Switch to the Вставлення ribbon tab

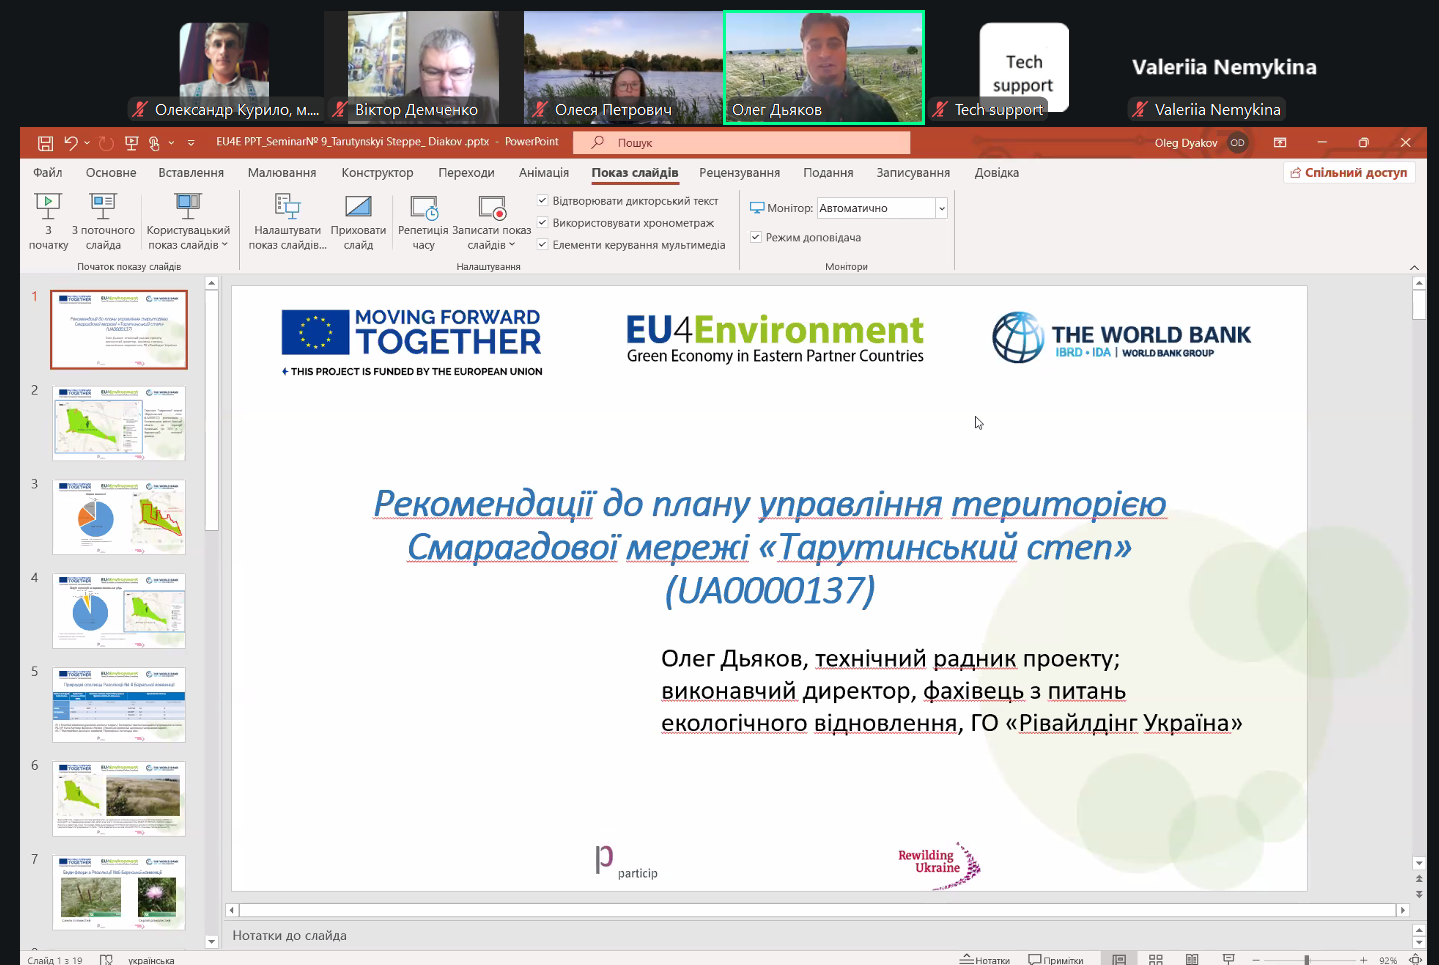190,173
